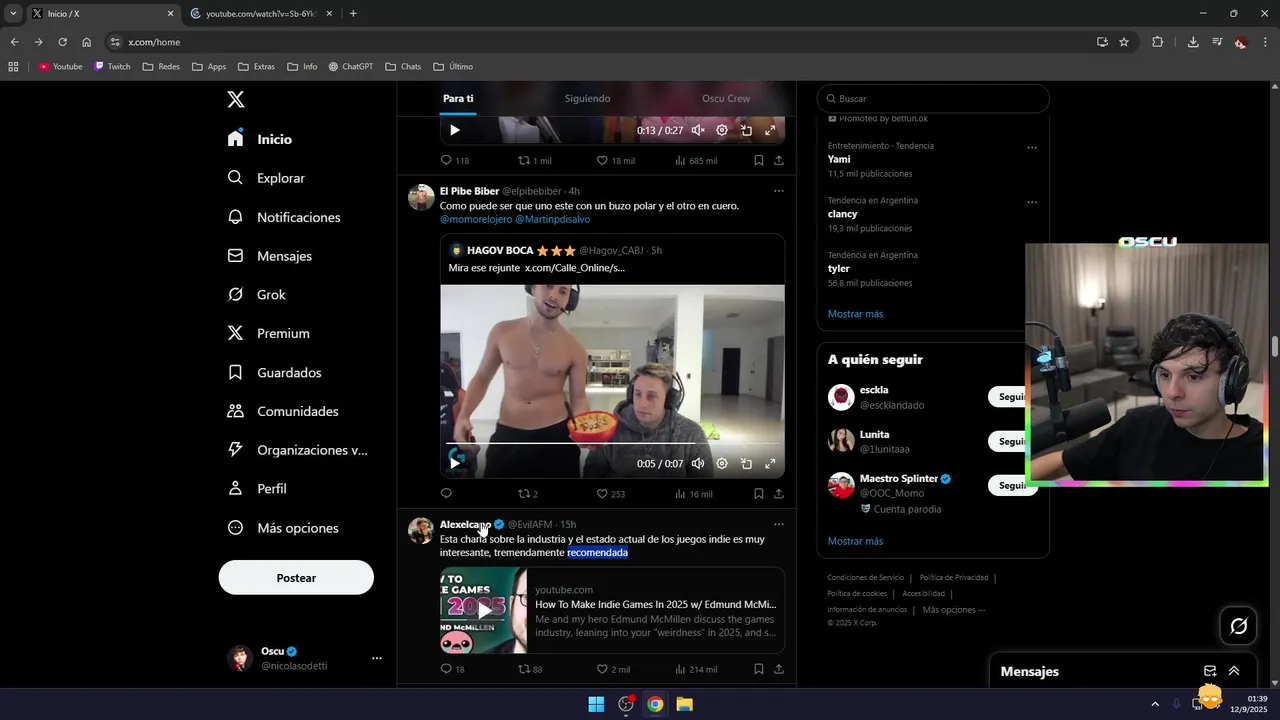Viewport: 1280px width, 720px height.
Task: Click the X logo in the sidebar
Action: tap(235, 99)
